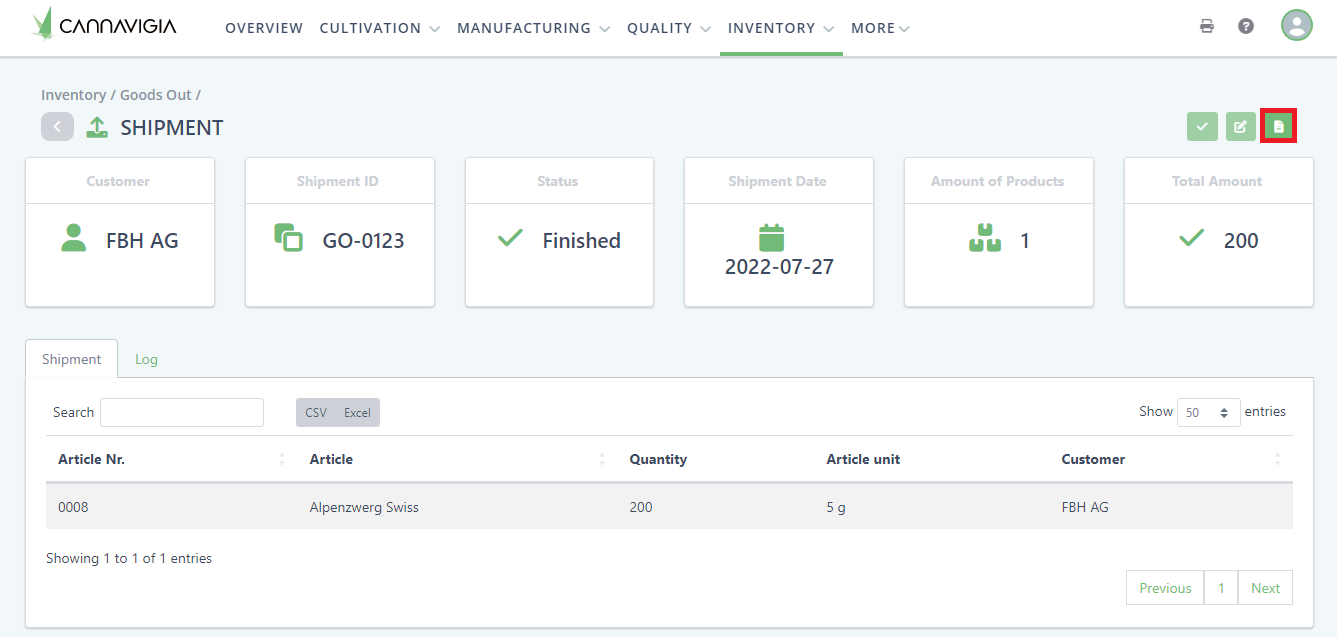Export the table to Excel

[357, 413]
